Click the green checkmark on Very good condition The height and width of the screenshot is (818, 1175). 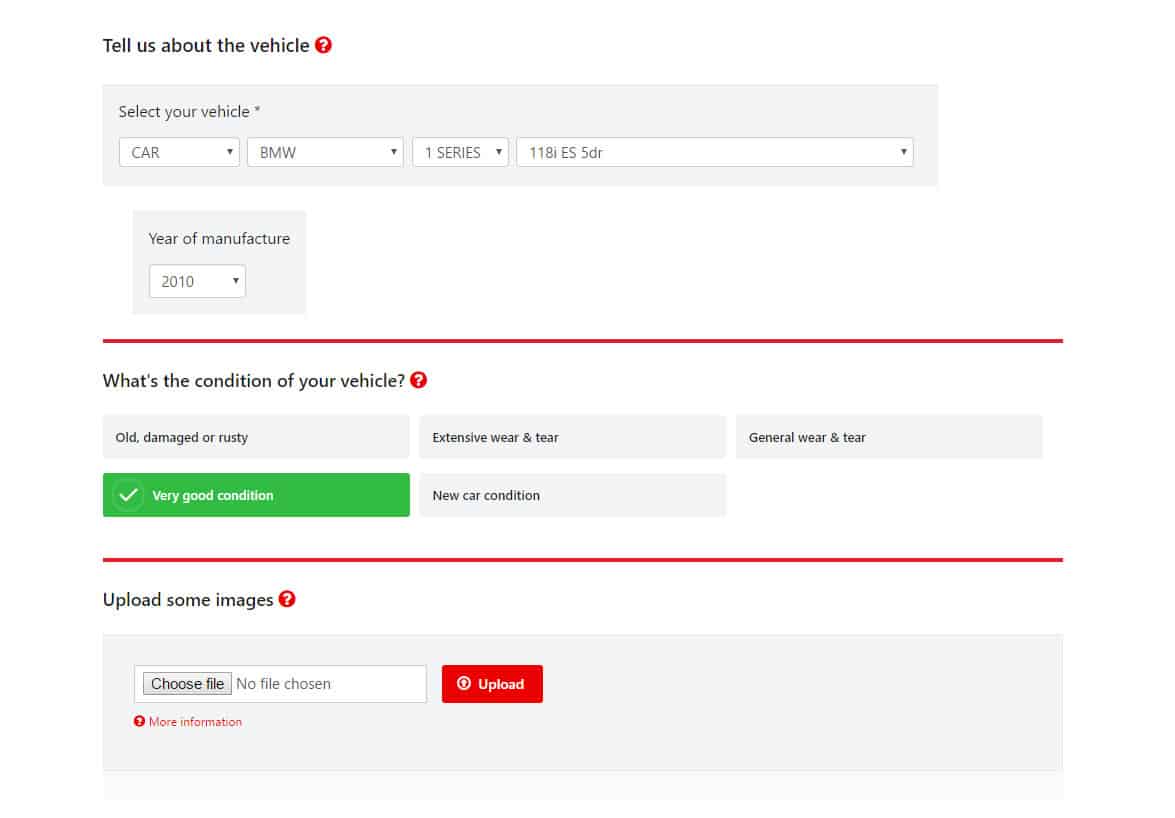(128, 495)
